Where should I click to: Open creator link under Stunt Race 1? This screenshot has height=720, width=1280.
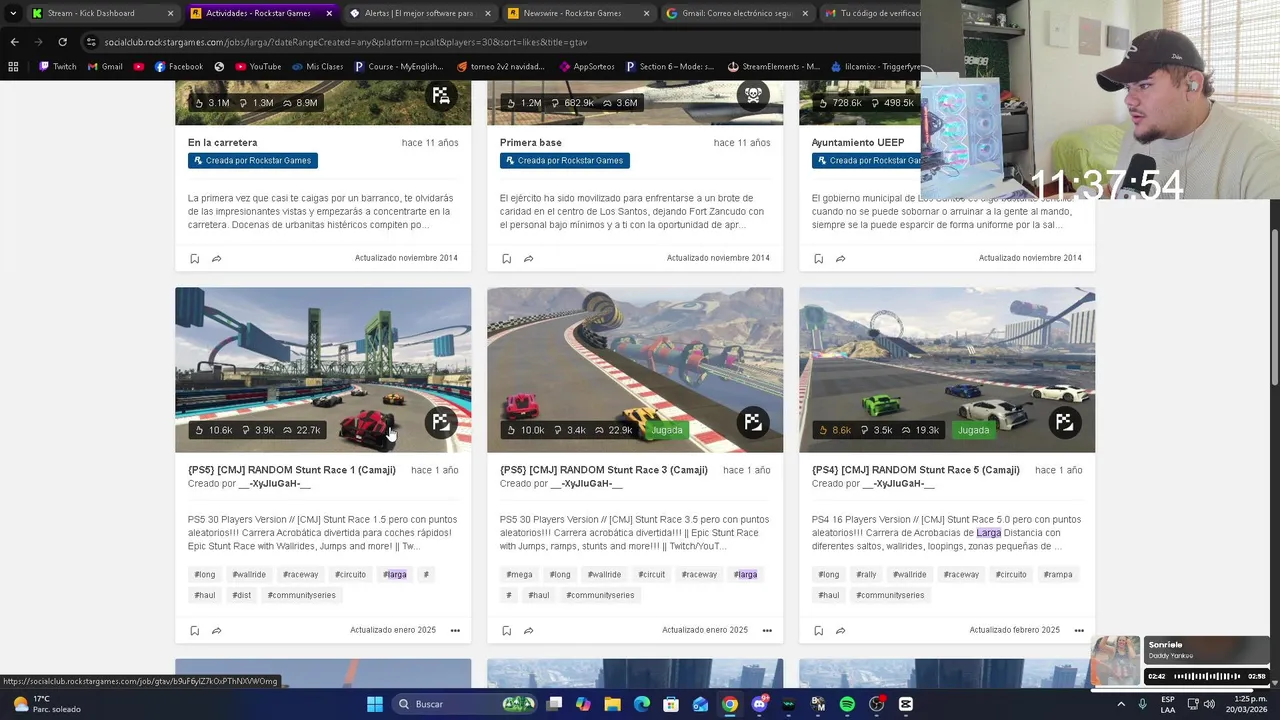[x=275, y=484]
